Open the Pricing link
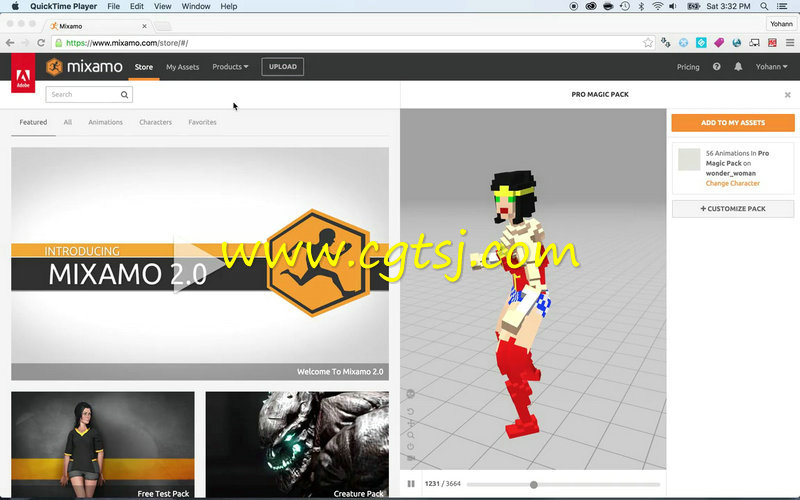This screenshot has height=500, width=800. 688,67
